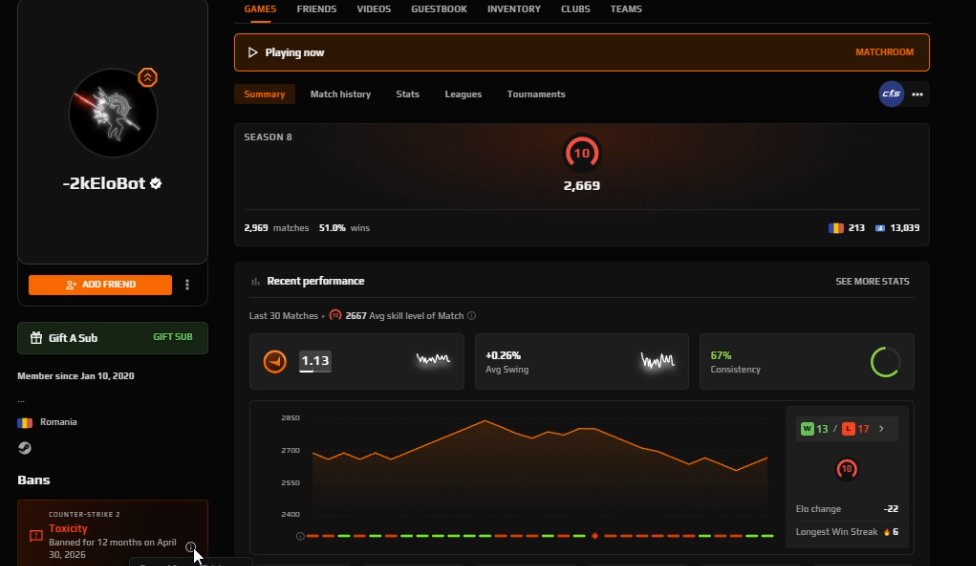Click the 67% Consistency value
The height and width of the screenshot is (566, 976).
coord(721,356)
